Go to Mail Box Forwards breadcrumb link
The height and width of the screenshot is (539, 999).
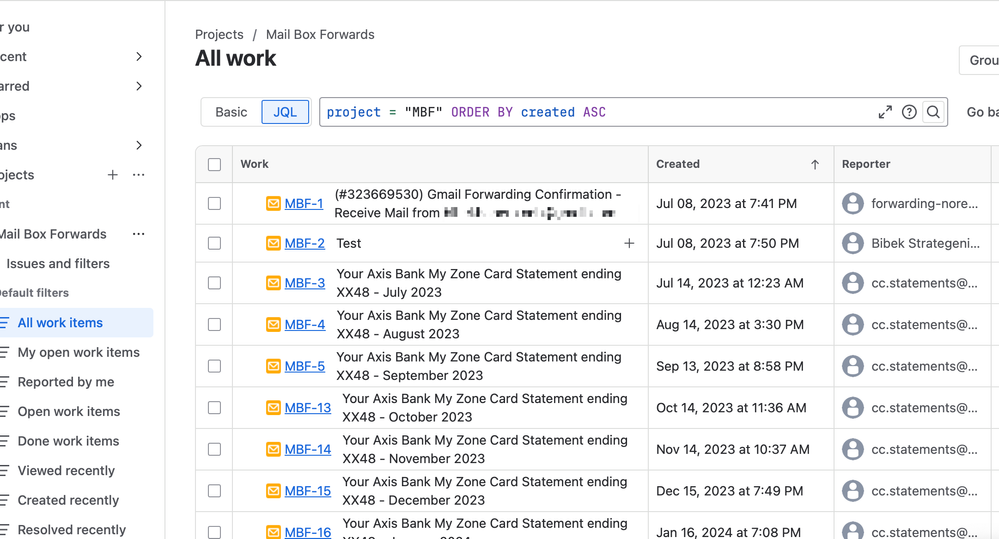click(320, 34)
